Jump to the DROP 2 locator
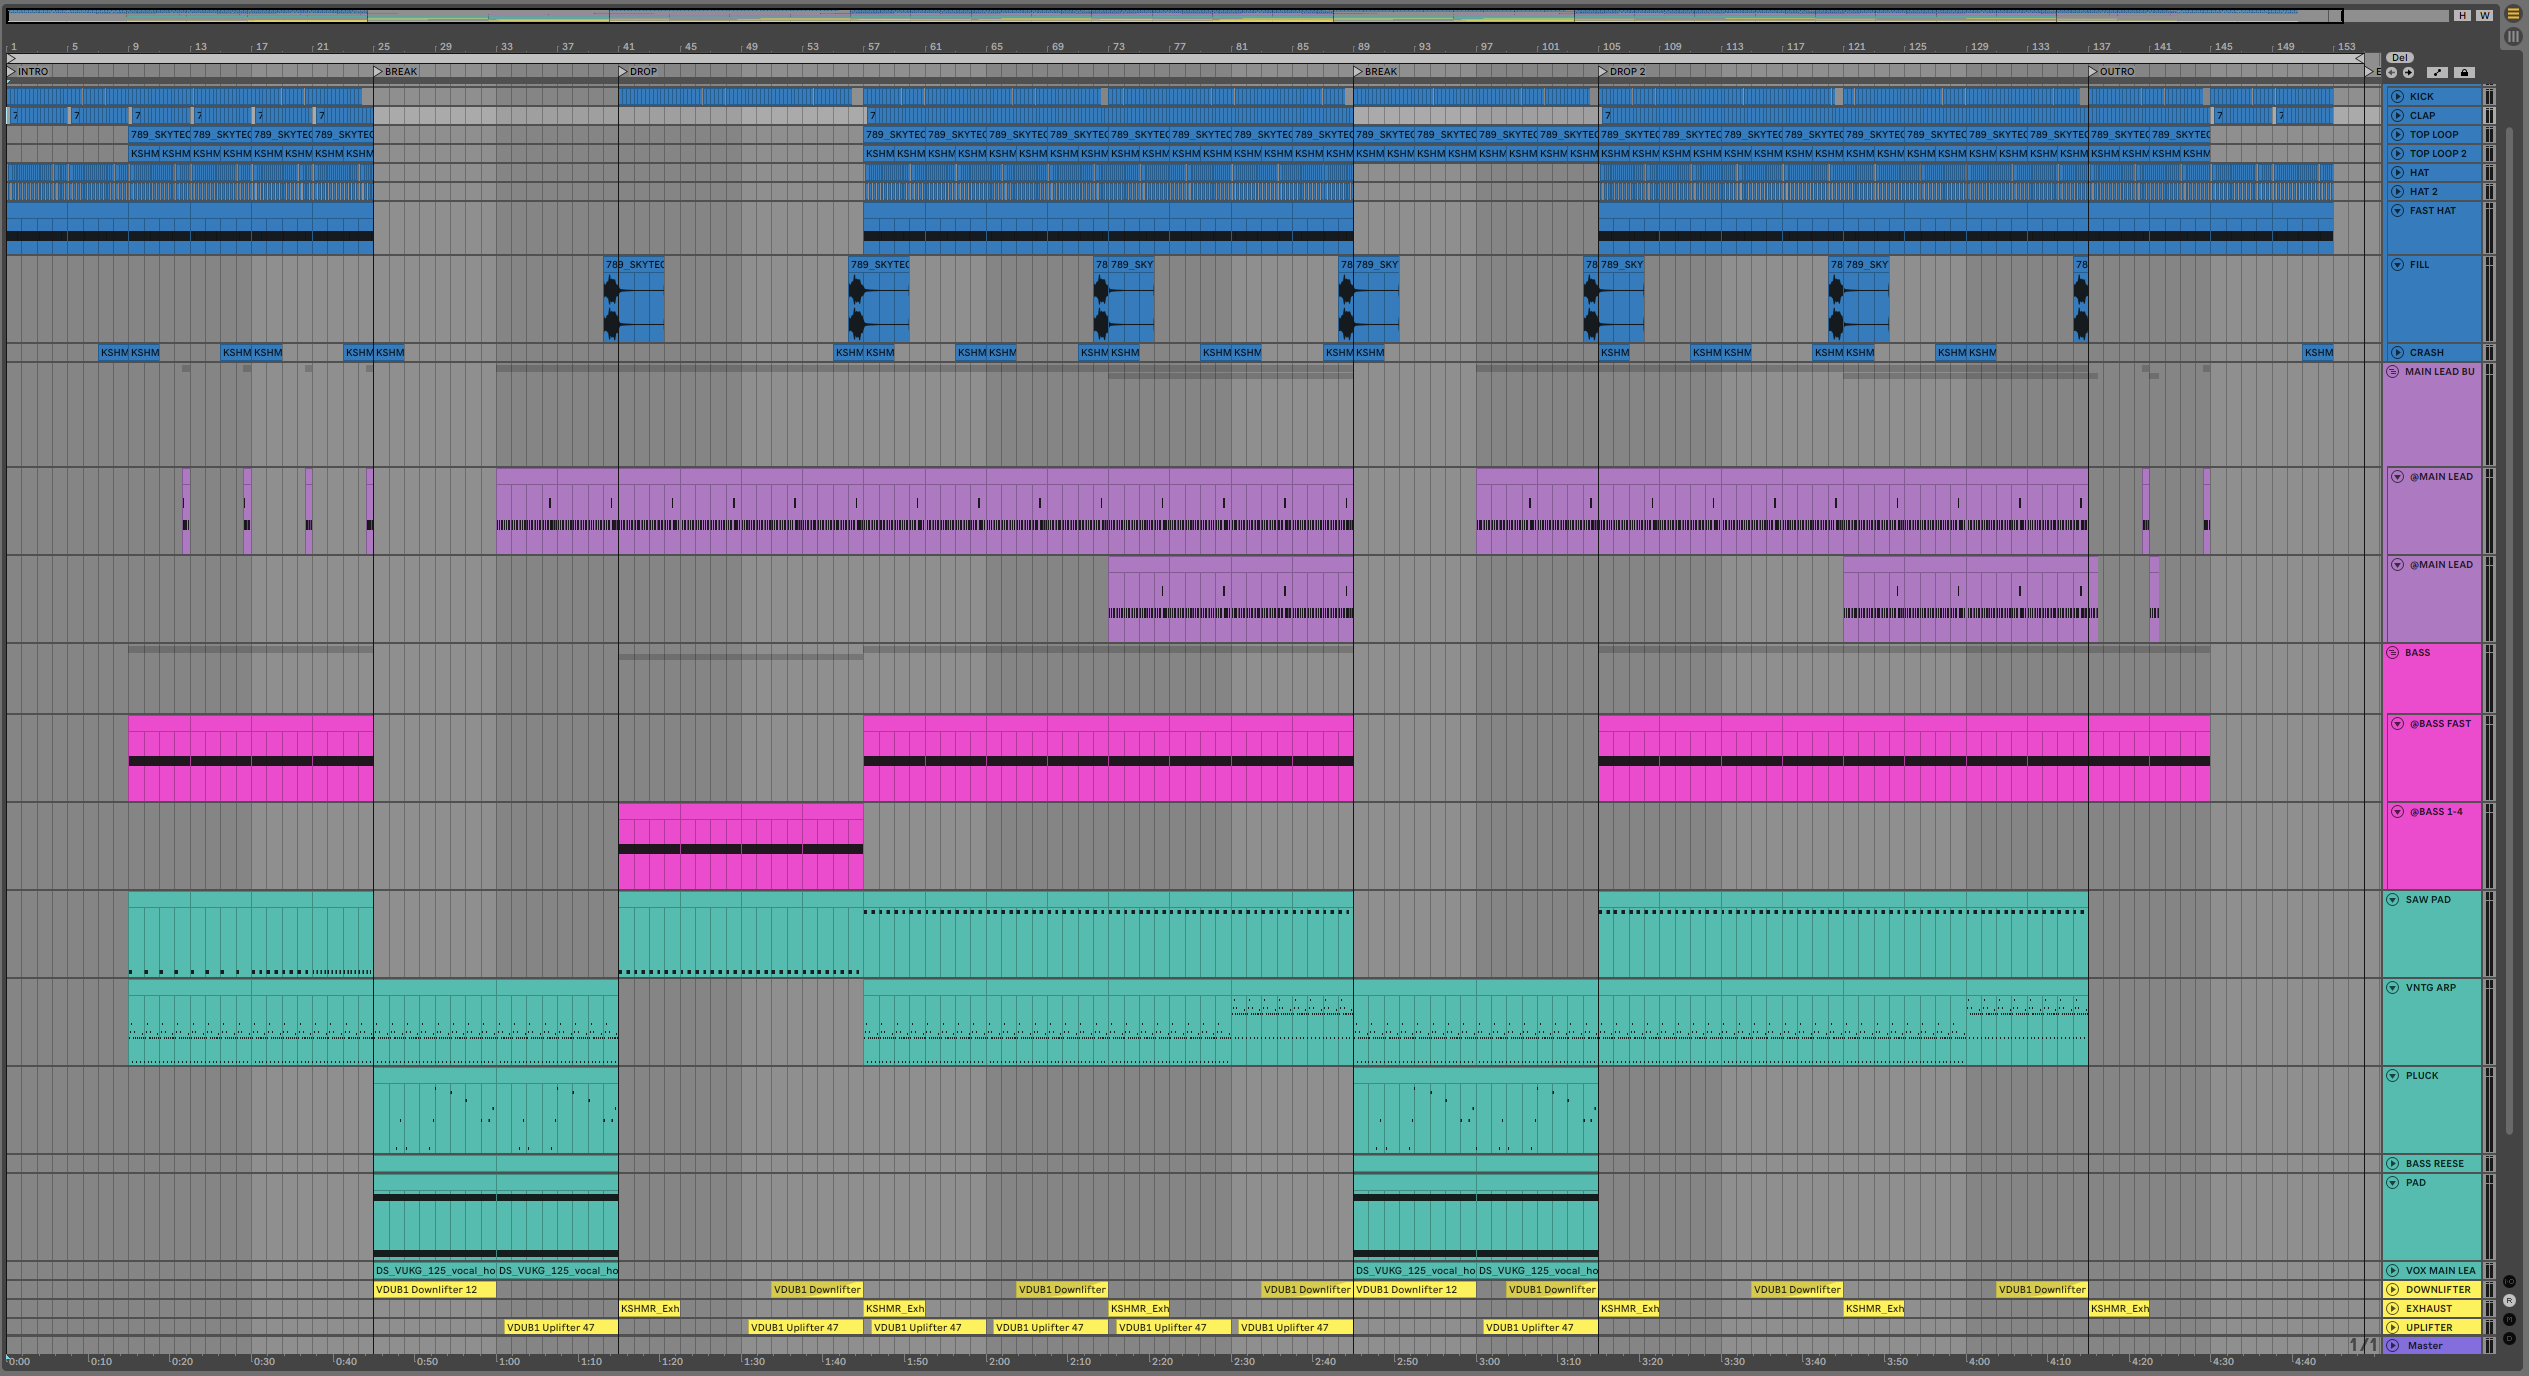 pyautogui.click(x=1603, y=72)
